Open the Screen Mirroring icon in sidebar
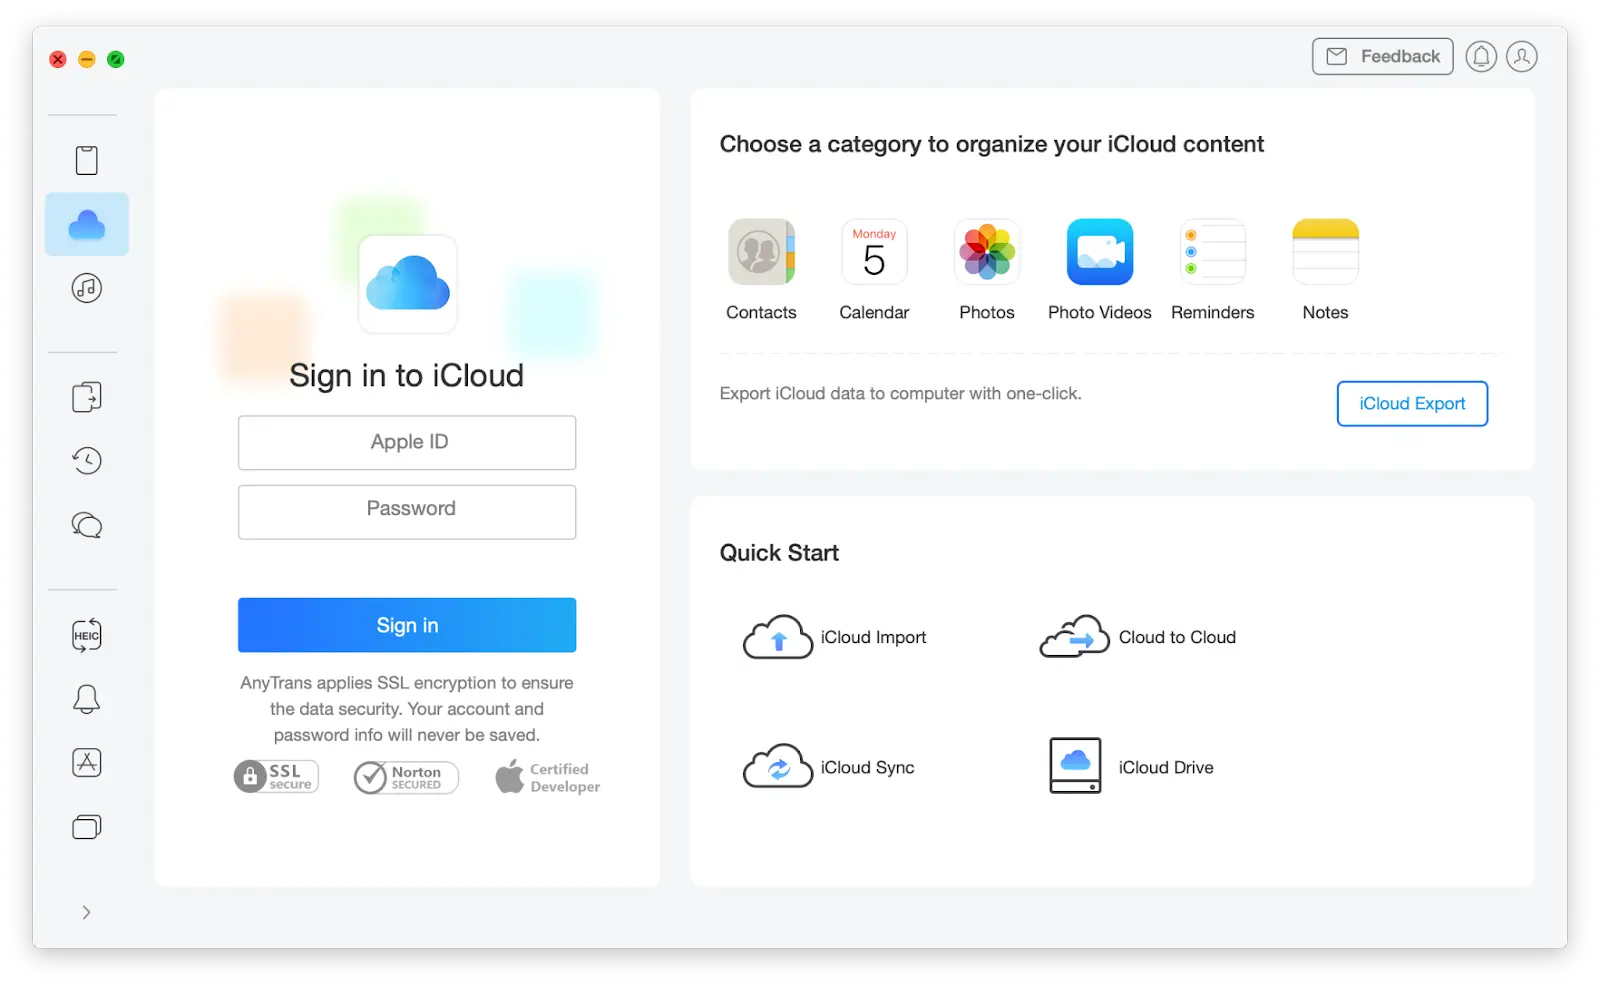This screenshot has width=1600, height=987. (x=87, y=827)
